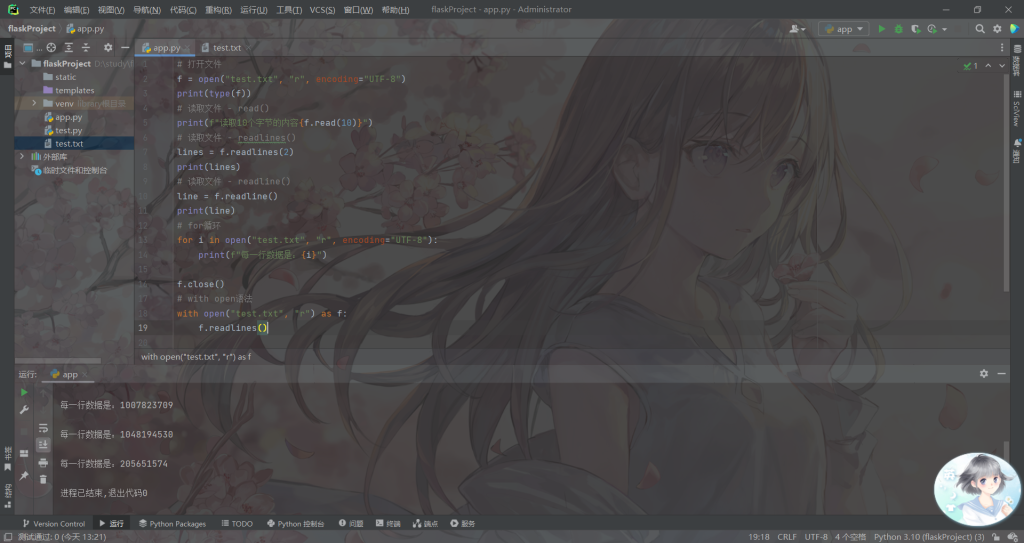Open the Python Packages tool window
Image resolution: width=1024 pixels, height=543 pixels.
(x=172, y=523)
